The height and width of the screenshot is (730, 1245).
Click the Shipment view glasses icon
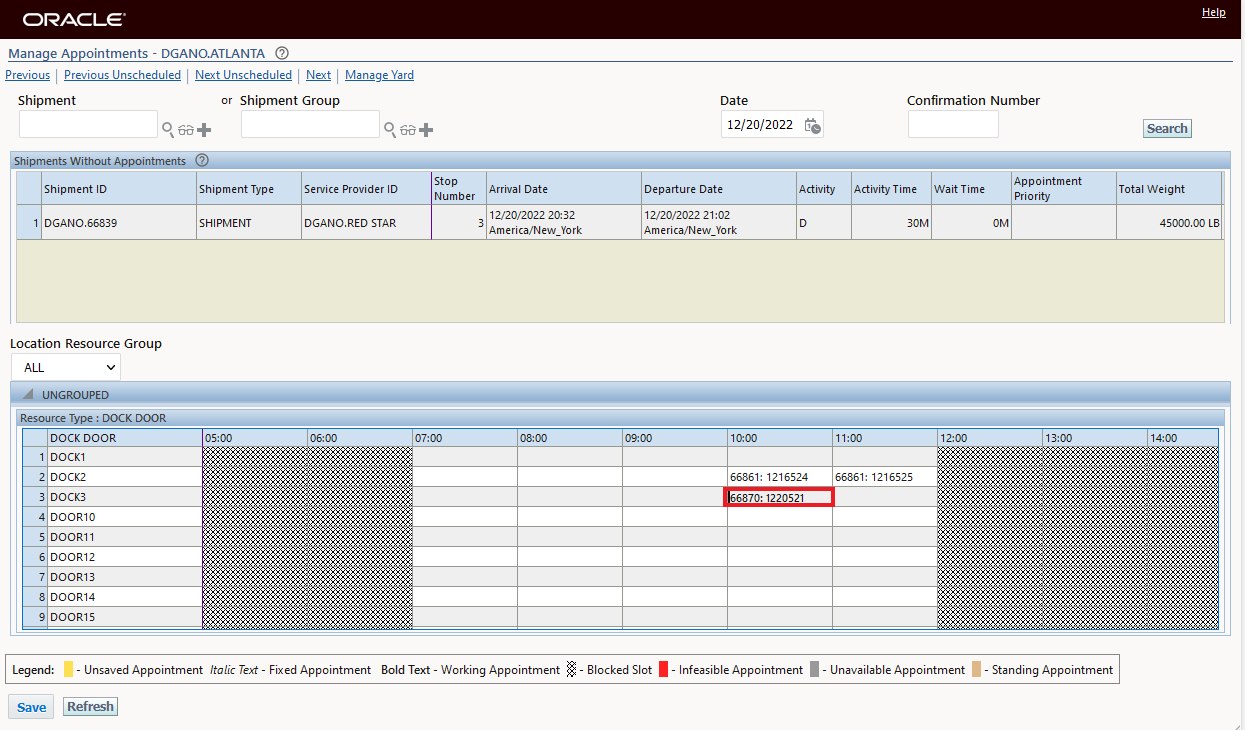(186, 130)
